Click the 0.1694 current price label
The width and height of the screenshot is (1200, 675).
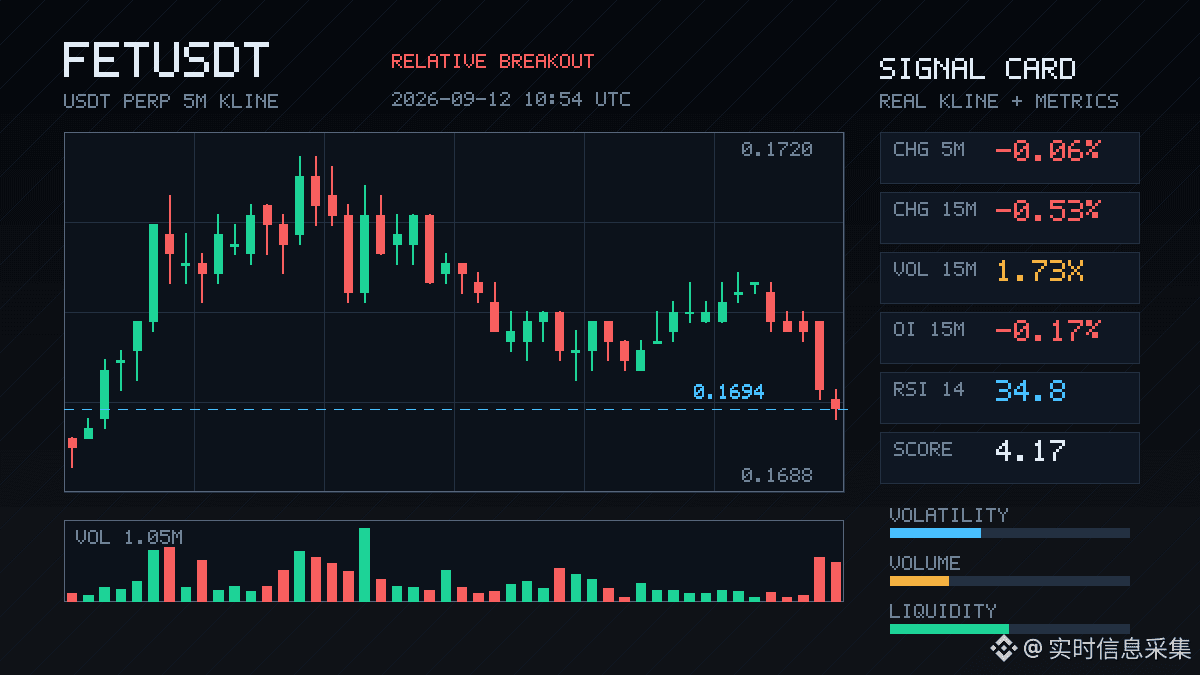(728, 392)
